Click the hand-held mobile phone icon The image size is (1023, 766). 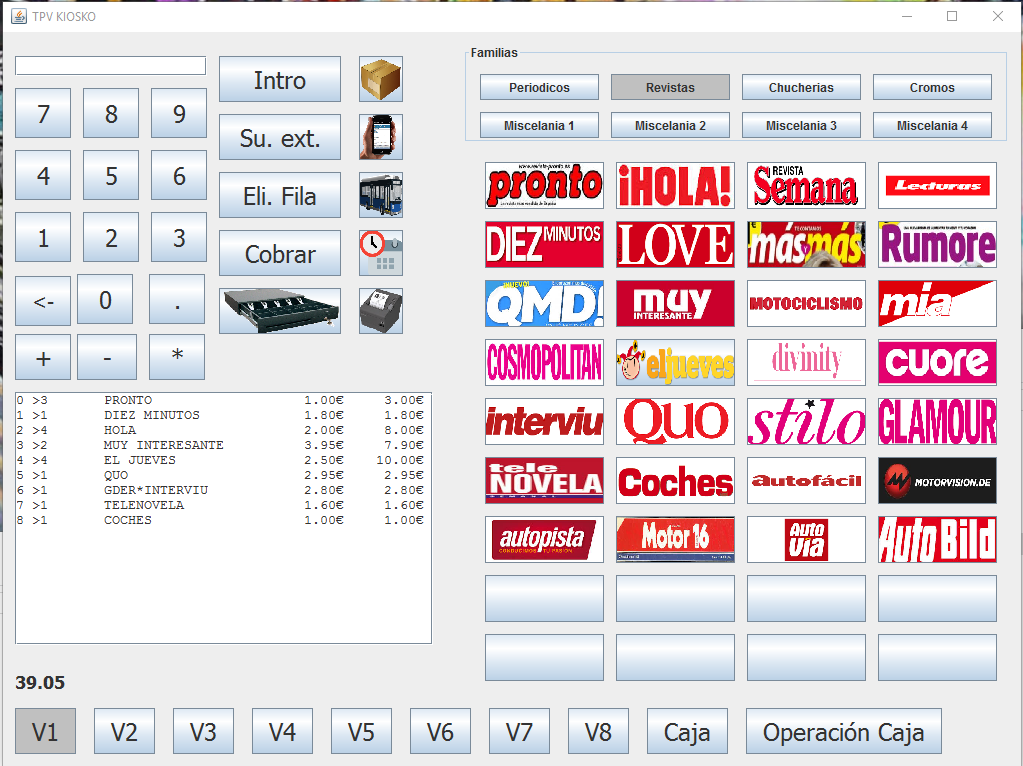tap(381, 137)
